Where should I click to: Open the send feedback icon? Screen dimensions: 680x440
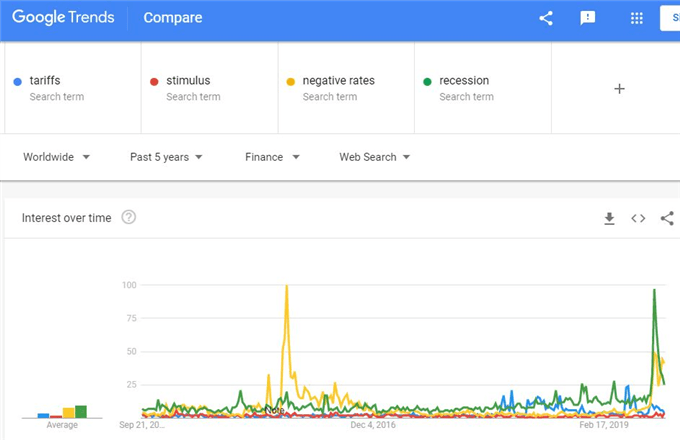(588, 18)
